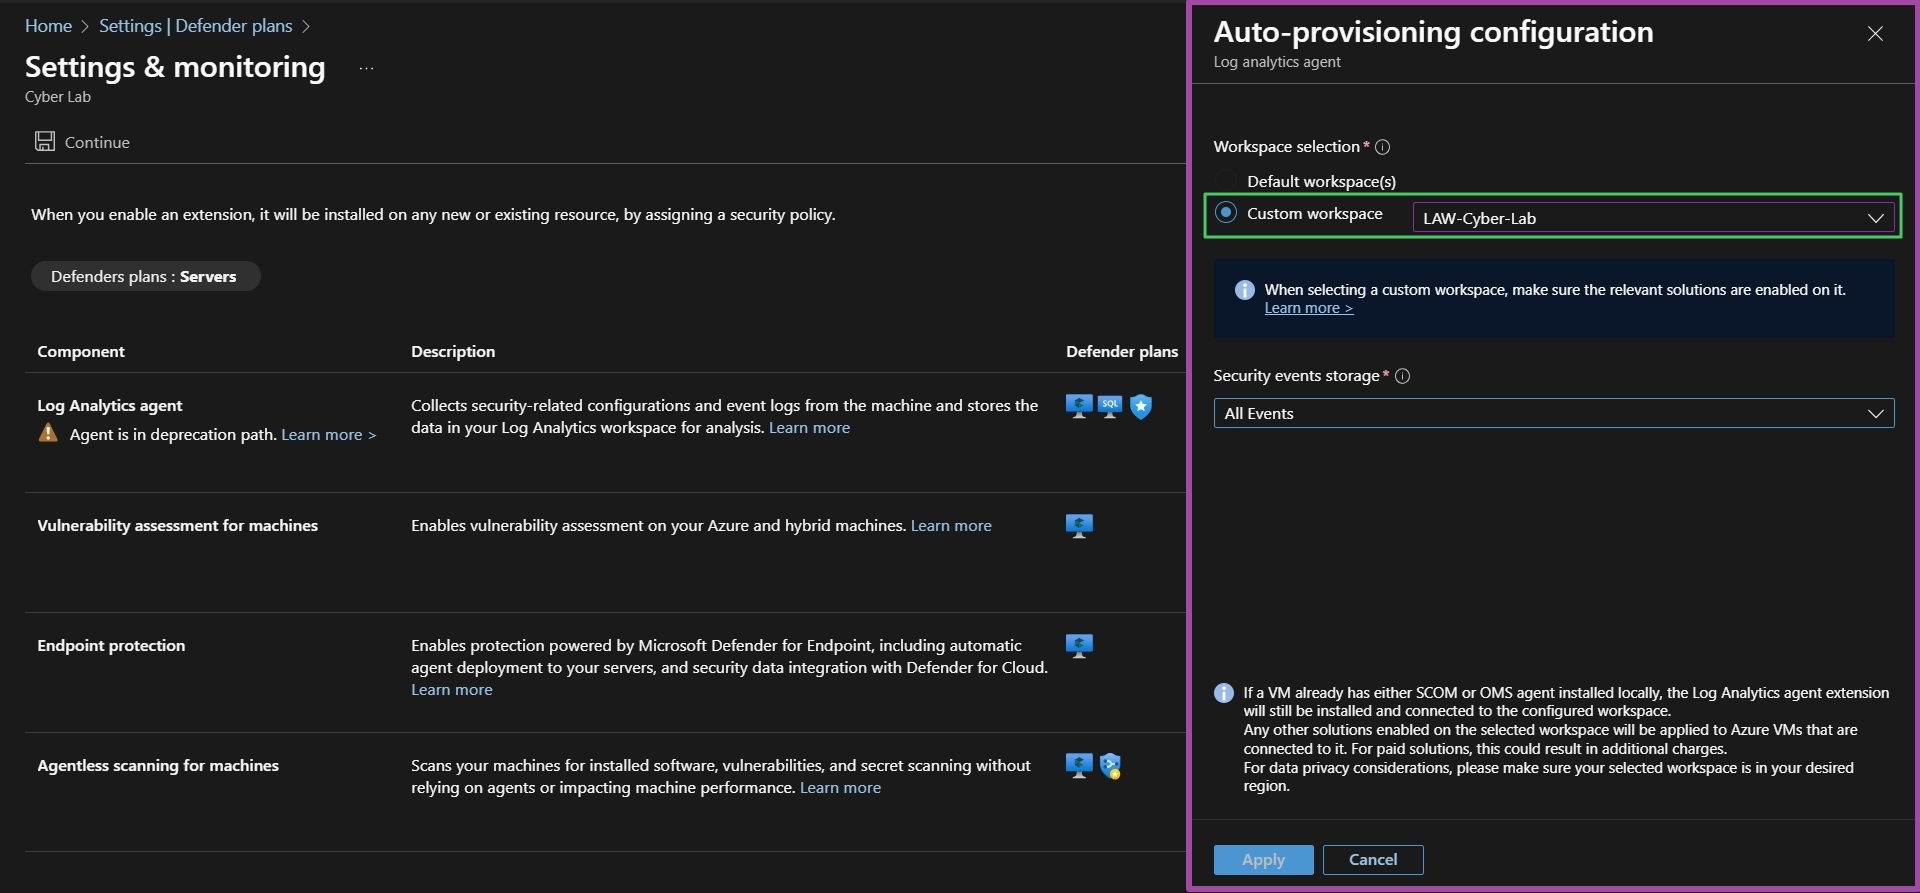This screenshot has width=1920, height=893.
Task: Open the LAW-Cyber-Lab workspace dropdown
Action: coord(1653,218)
